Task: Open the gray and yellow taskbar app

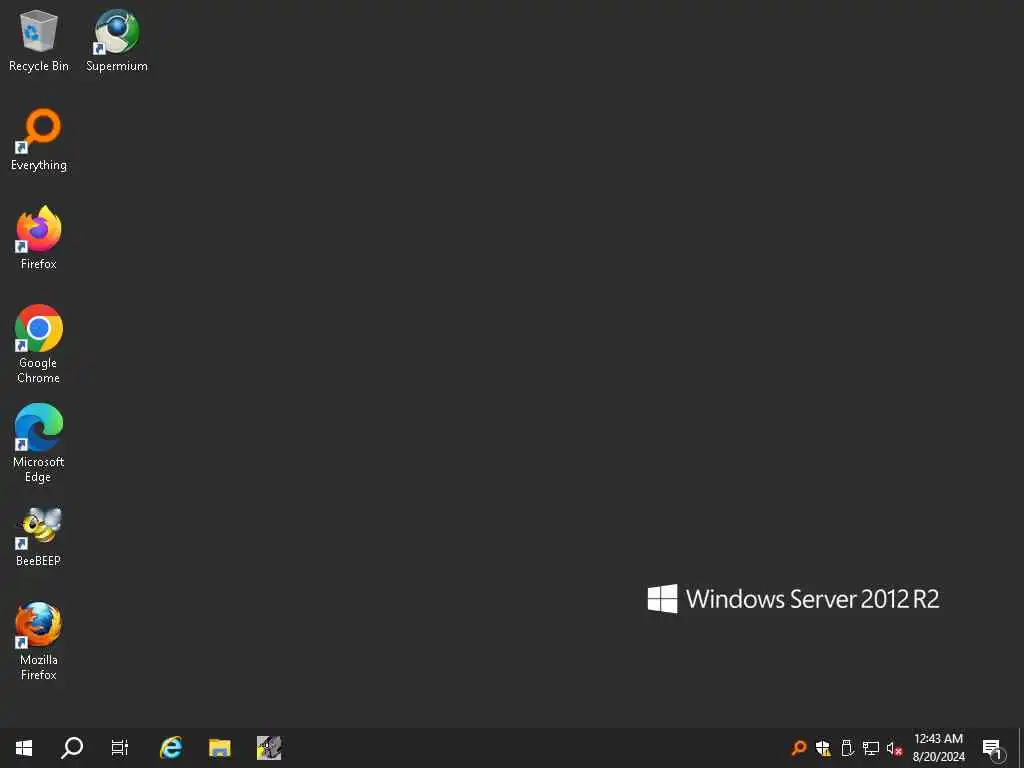Action: coord(269,748)
